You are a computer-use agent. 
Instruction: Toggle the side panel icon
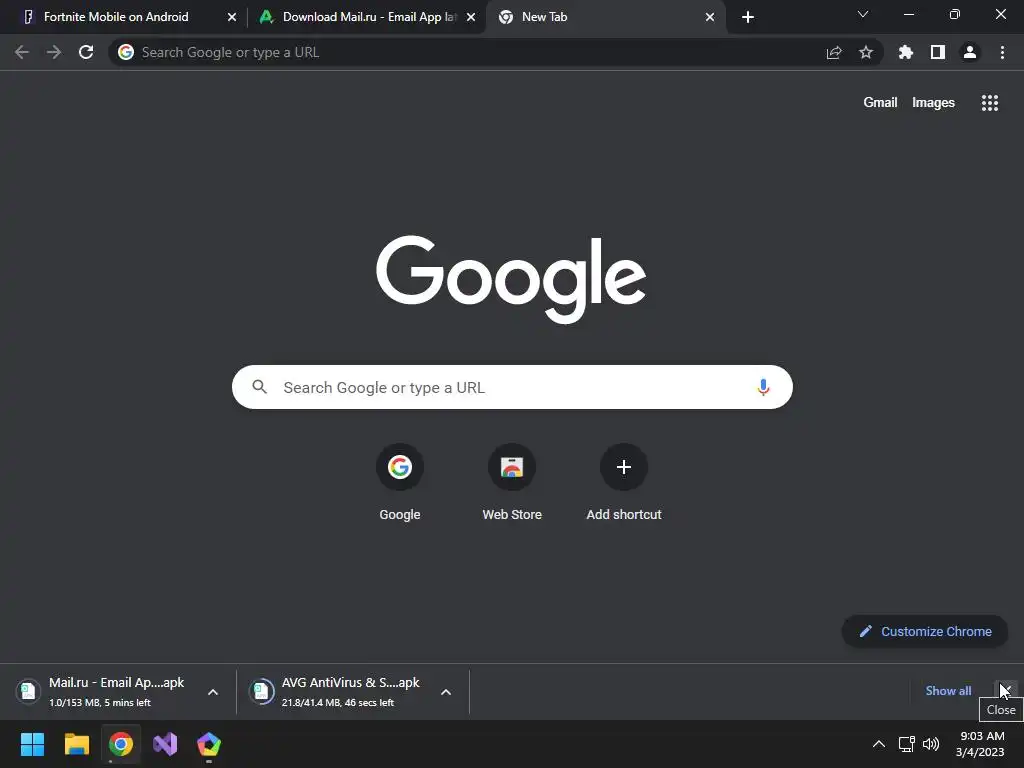(938, 52)
